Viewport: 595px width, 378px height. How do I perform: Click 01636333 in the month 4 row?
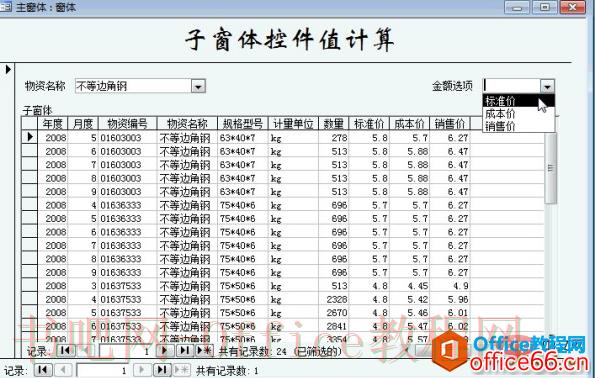click(x=128, y=205)
